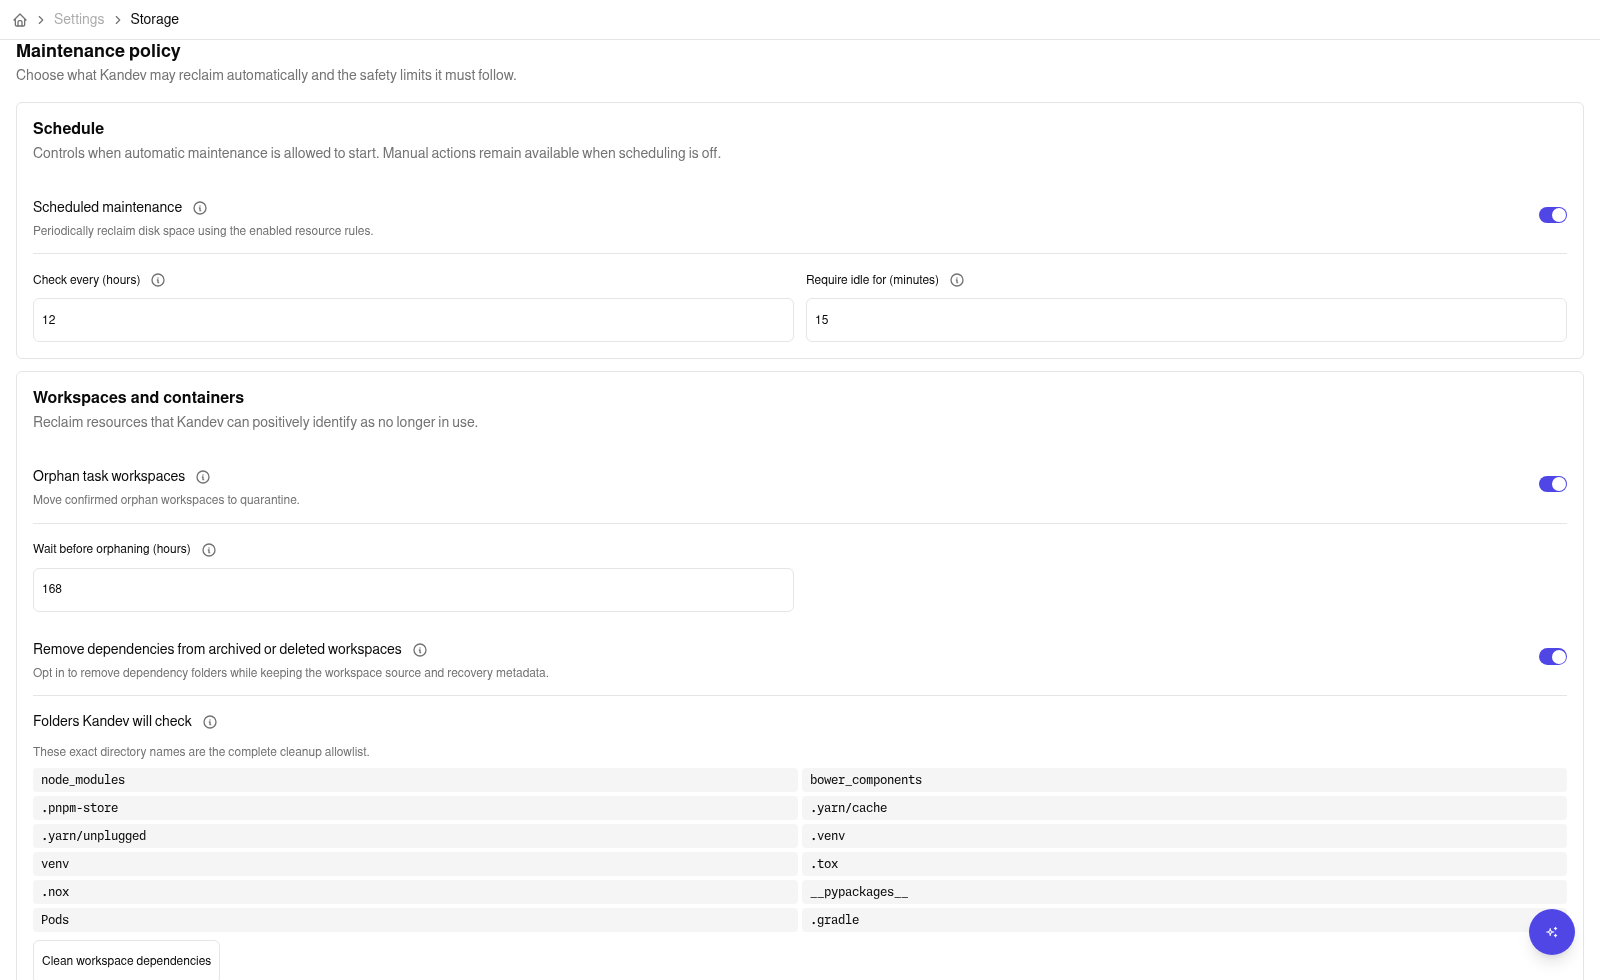The height and width of the screenshot is (980, 1600).
Task: Select the .yarn/cache folder entry
Action: click(x=1184, y=808)
